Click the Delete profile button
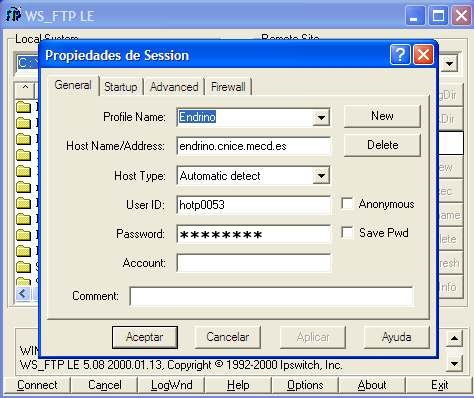Screen dimensions: 474x398 click(382, 145)
